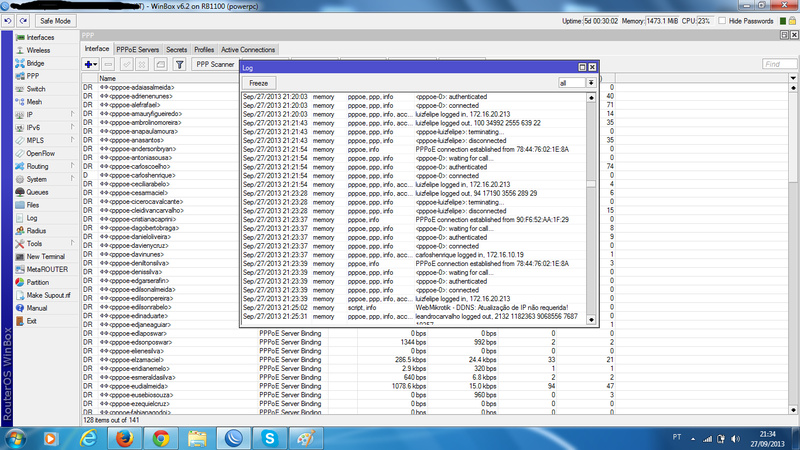800x450 pixels.
Task: Open Interfaces in the sidebar
Action: point(40,37)
